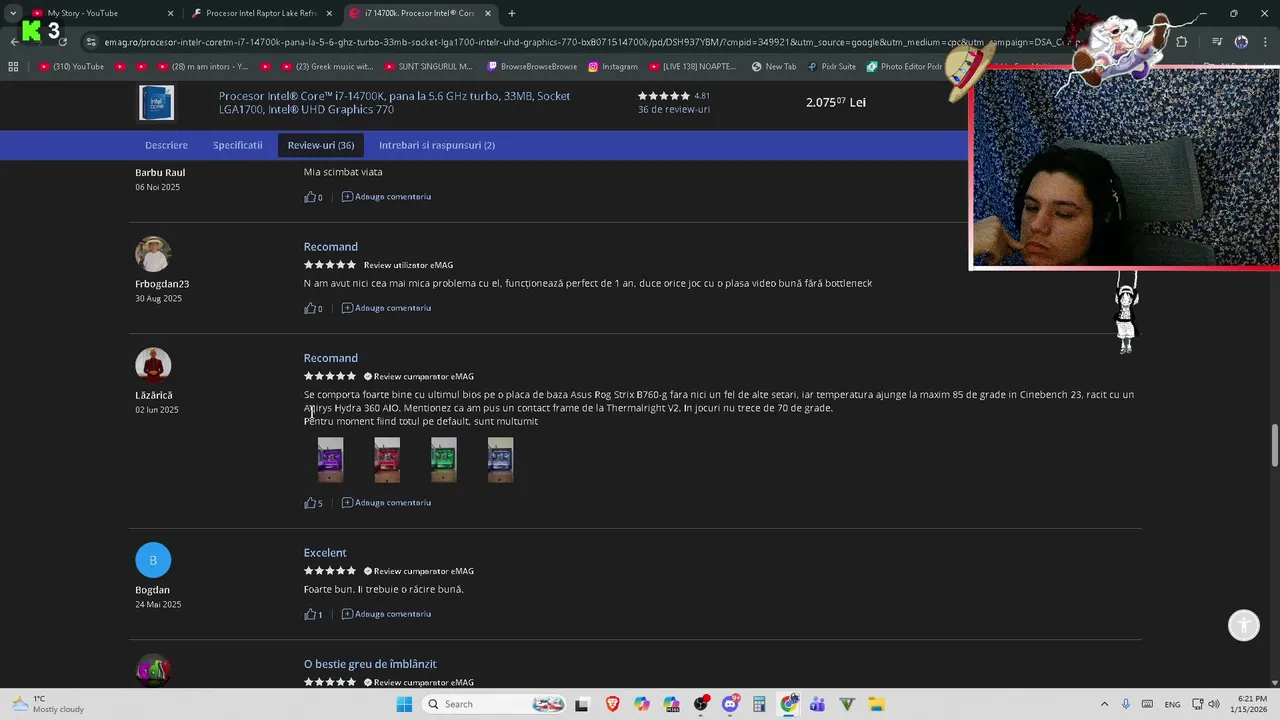Viewport: 1280px width, 720px height.
Task: View site information icon in address bar
Action: tap(91, 42)
